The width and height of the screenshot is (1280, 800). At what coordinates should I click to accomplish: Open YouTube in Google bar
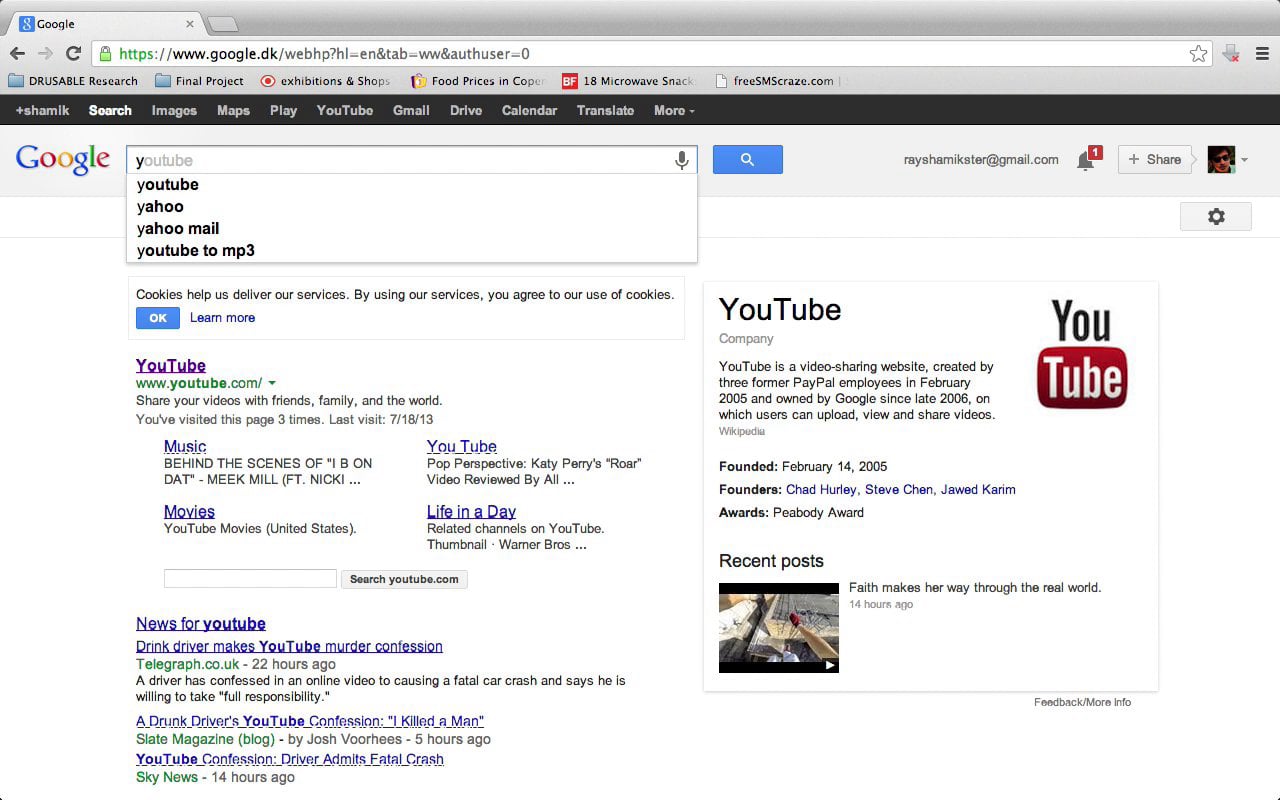point(345,110)
